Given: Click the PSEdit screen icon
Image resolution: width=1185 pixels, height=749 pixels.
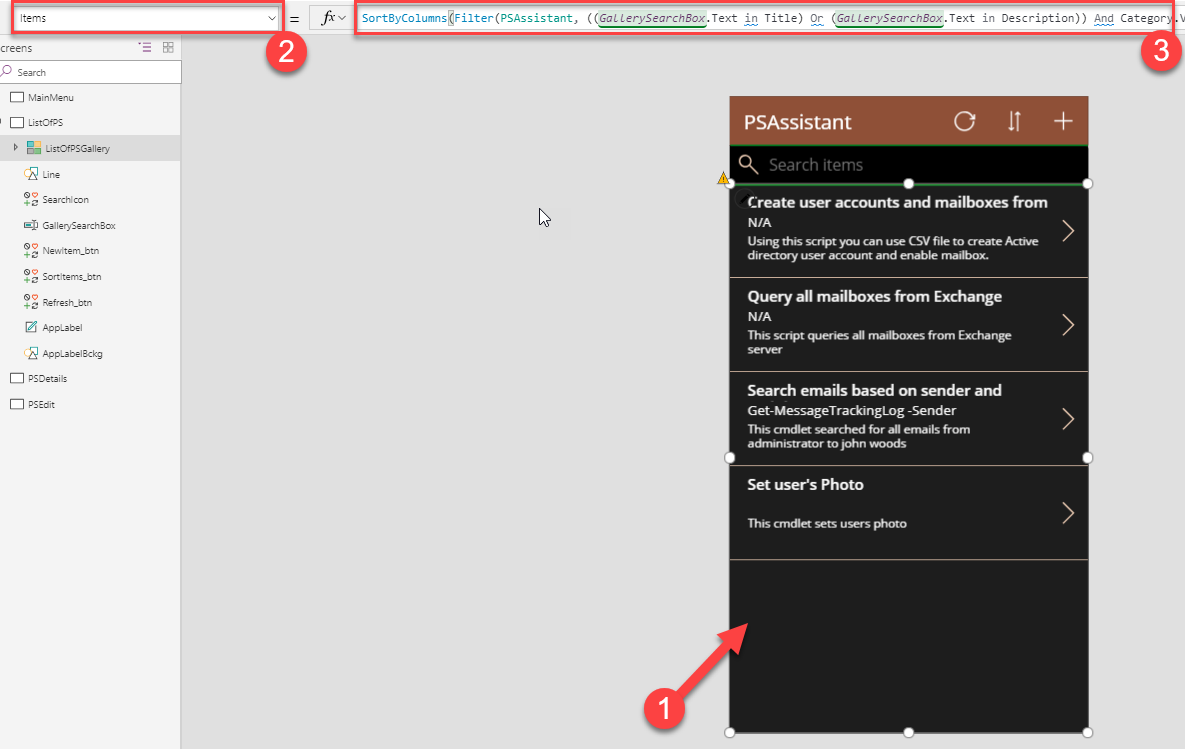Looking at the screenshot, I should [x=17, y=404].
